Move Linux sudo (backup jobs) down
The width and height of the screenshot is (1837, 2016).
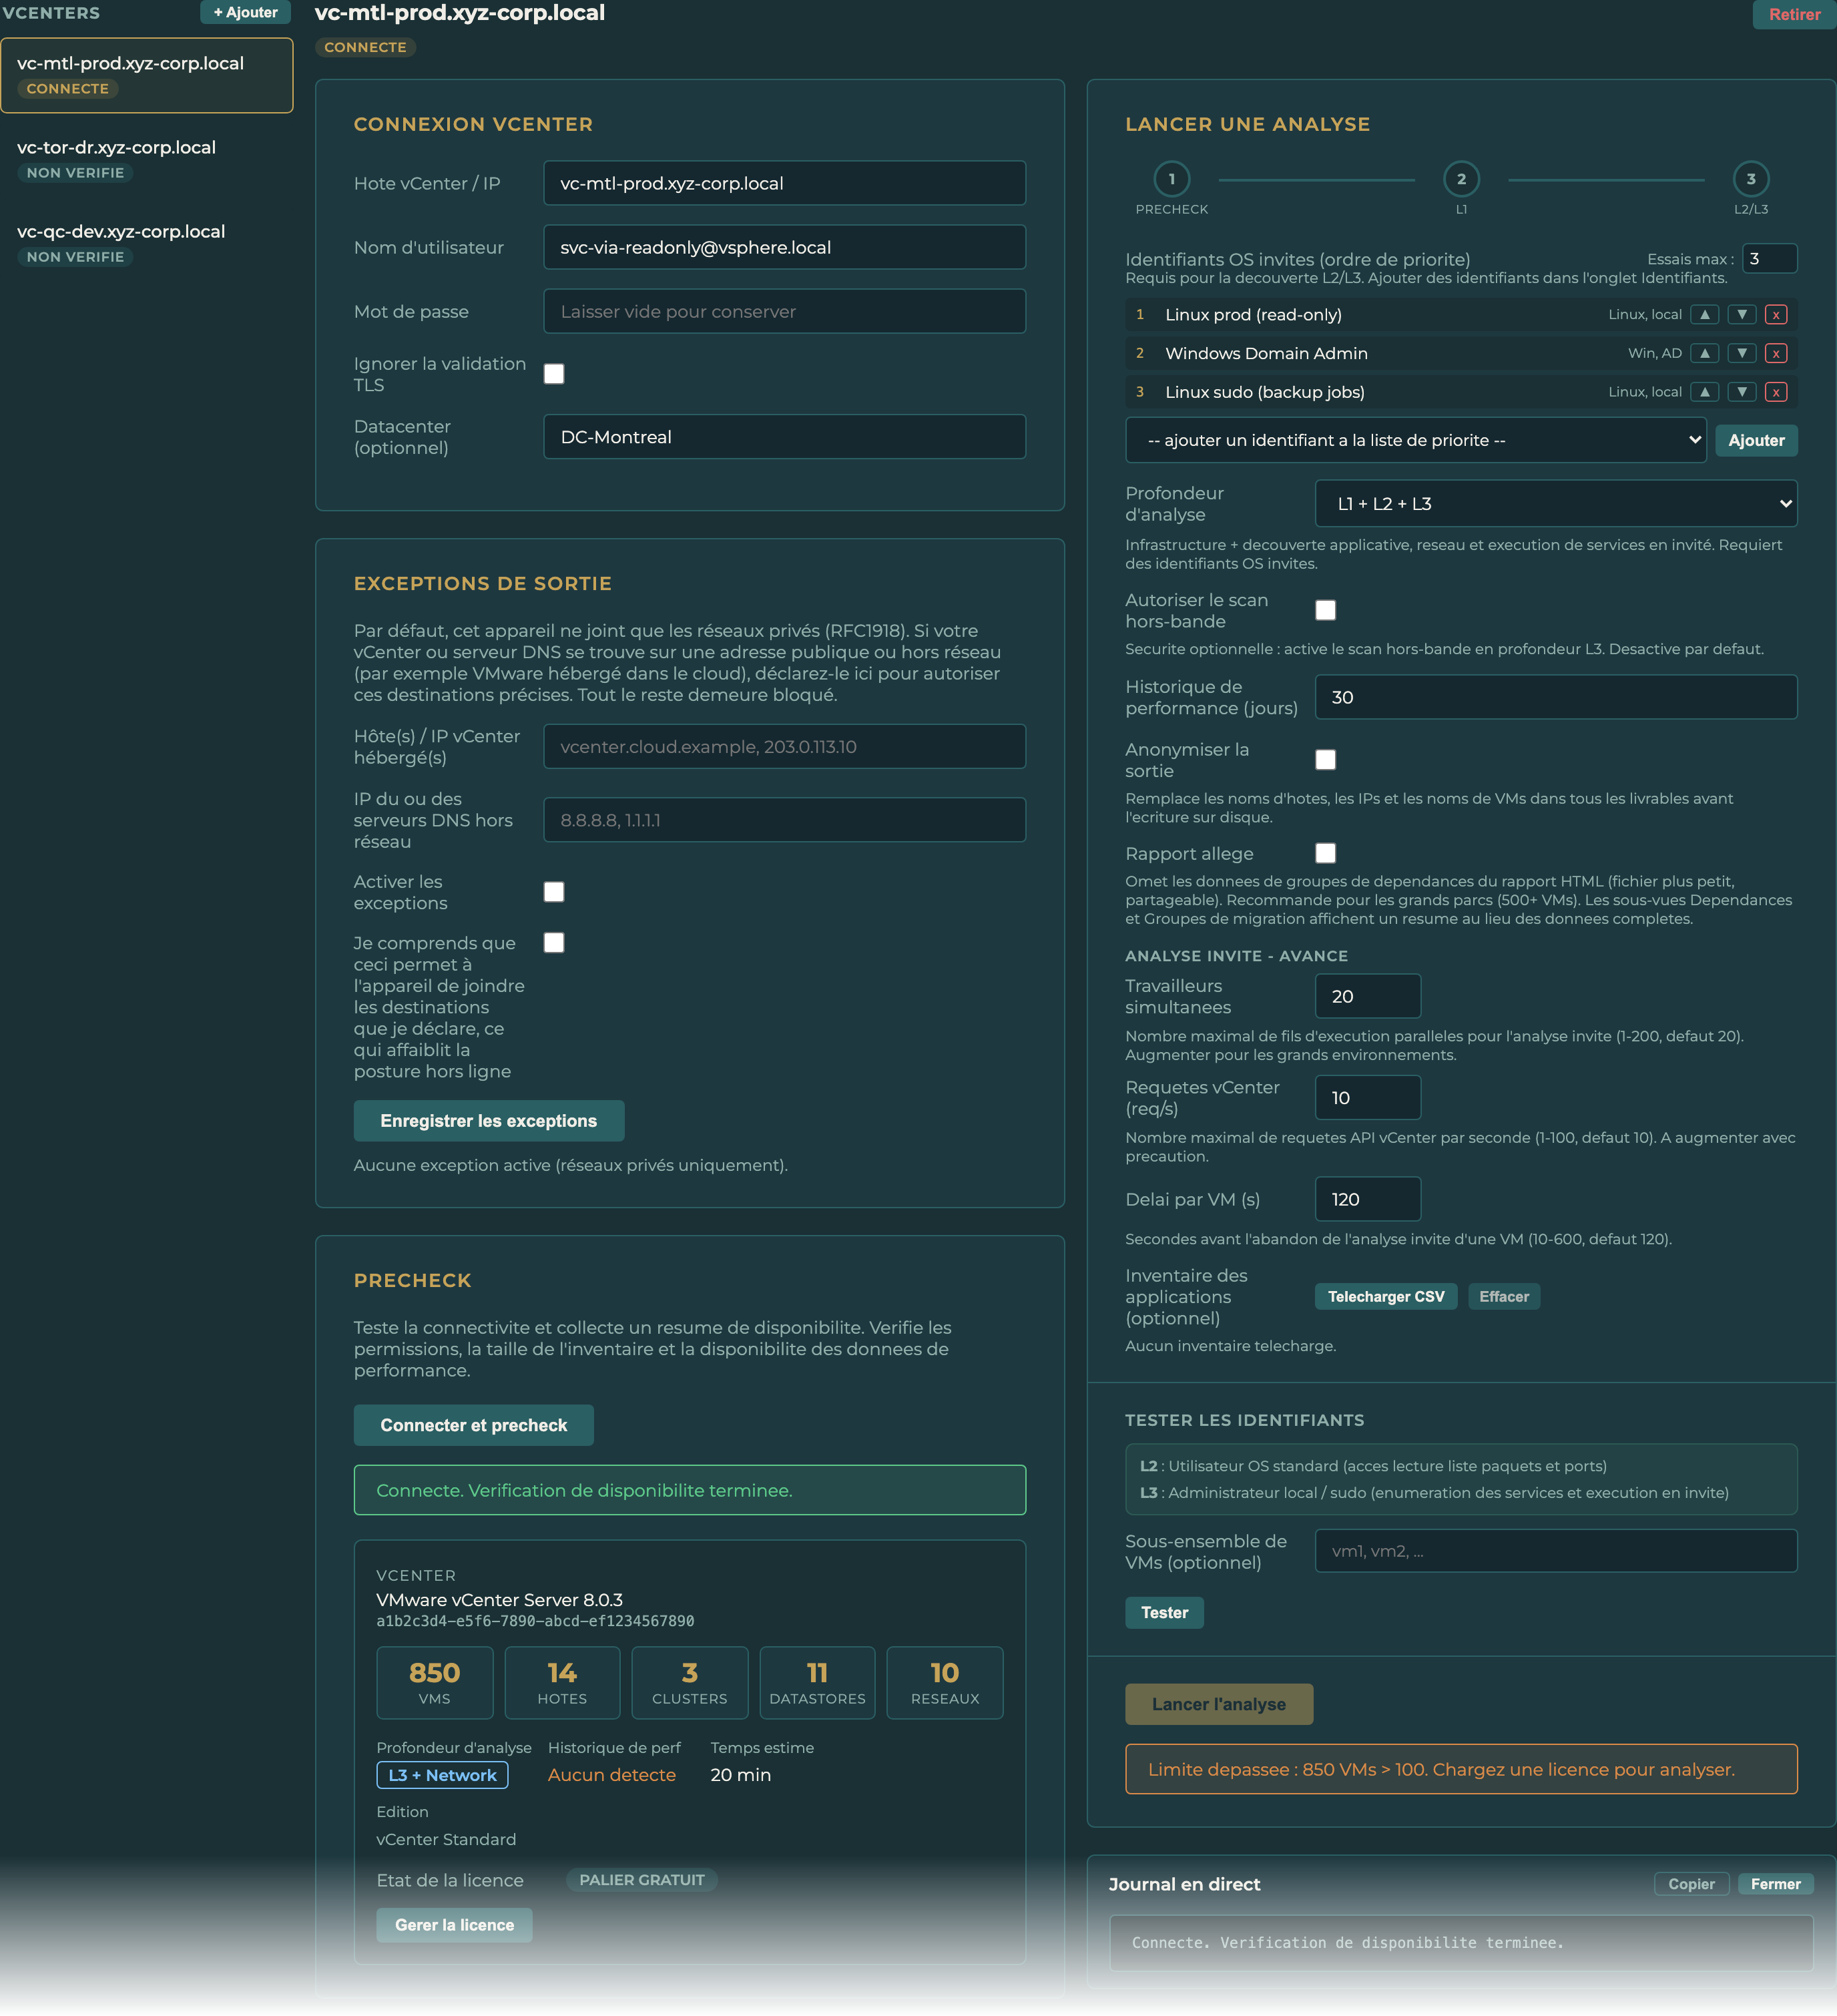tap(1741, 392)
